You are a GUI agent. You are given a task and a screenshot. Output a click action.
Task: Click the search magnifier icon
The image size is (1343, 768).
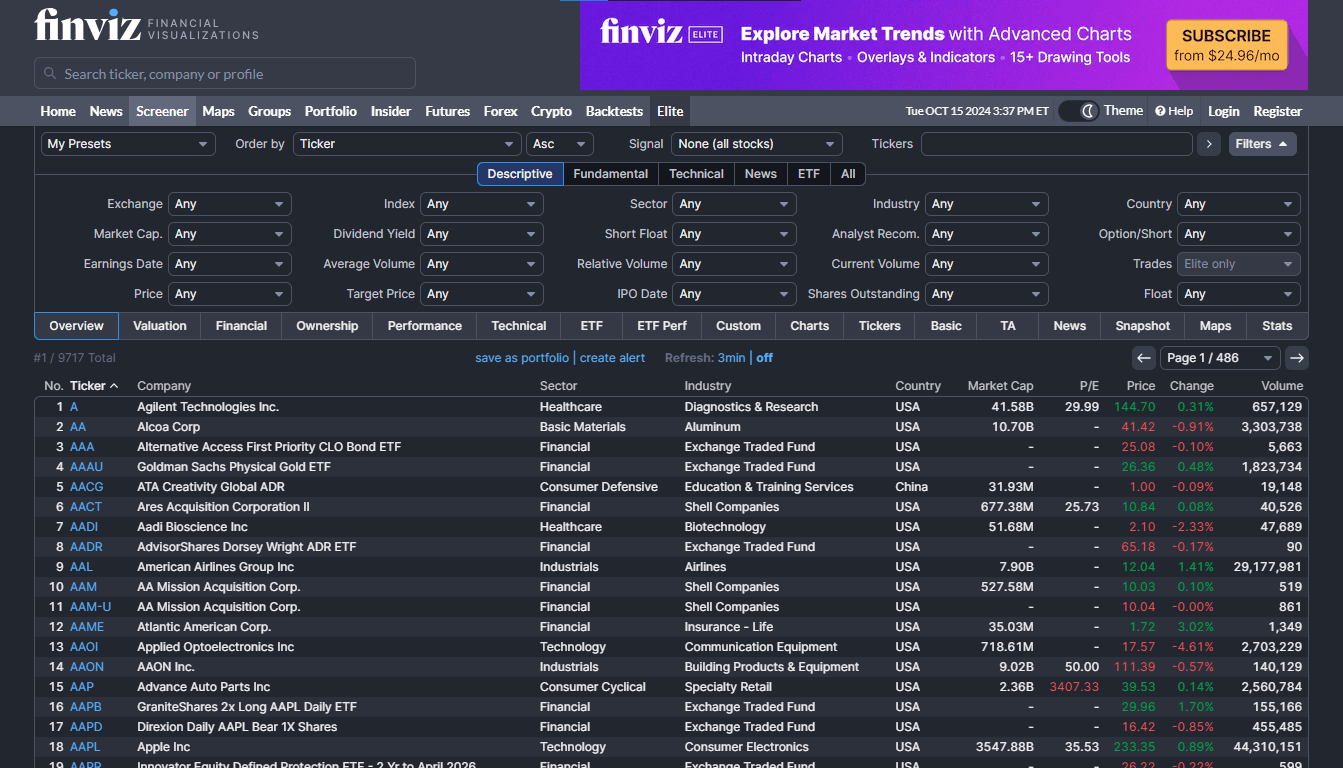click(48, 73)
